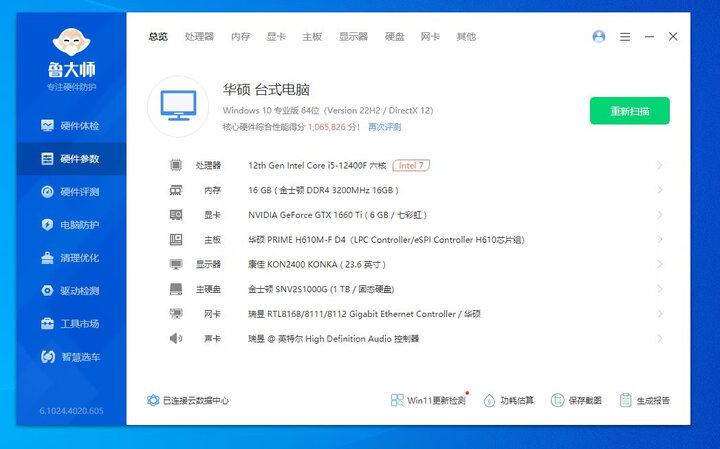Switch to the top 显卡 tab

tap(276, 37)
